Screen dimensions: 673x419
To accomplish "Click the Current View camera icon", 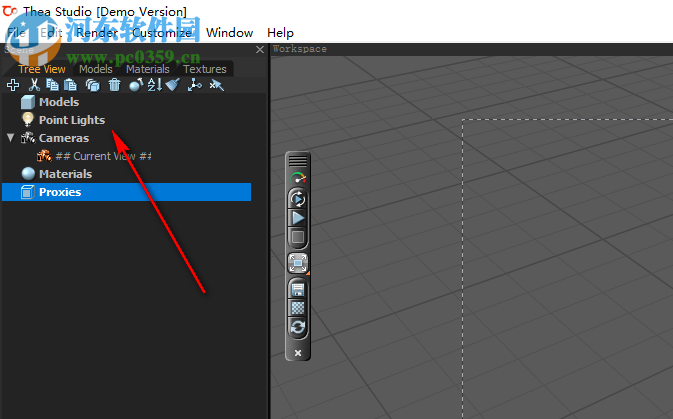I will point(44,155).
